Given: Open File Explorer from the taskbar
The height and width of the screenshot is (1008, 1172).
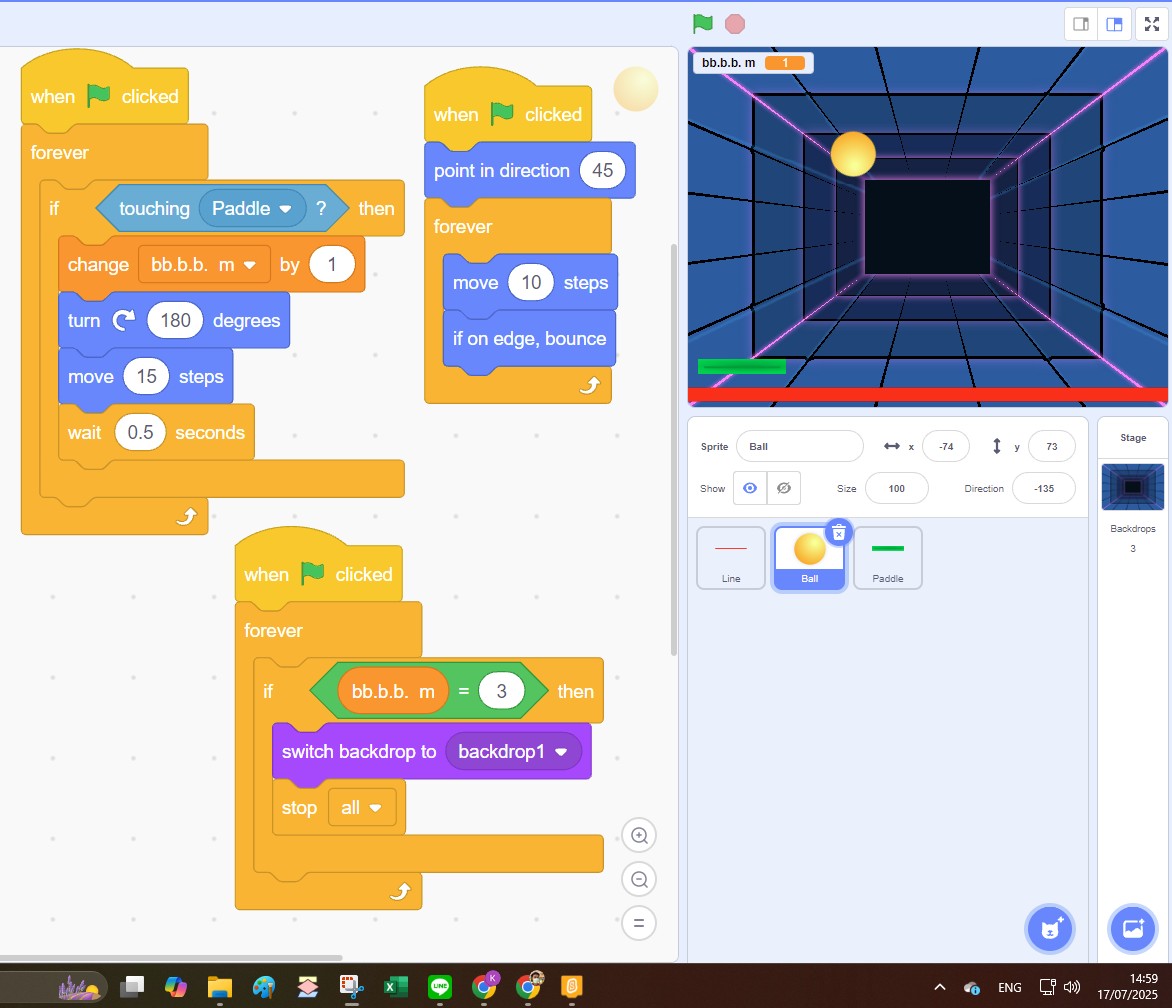Looking at the screenshot, I should coord(220,987).
